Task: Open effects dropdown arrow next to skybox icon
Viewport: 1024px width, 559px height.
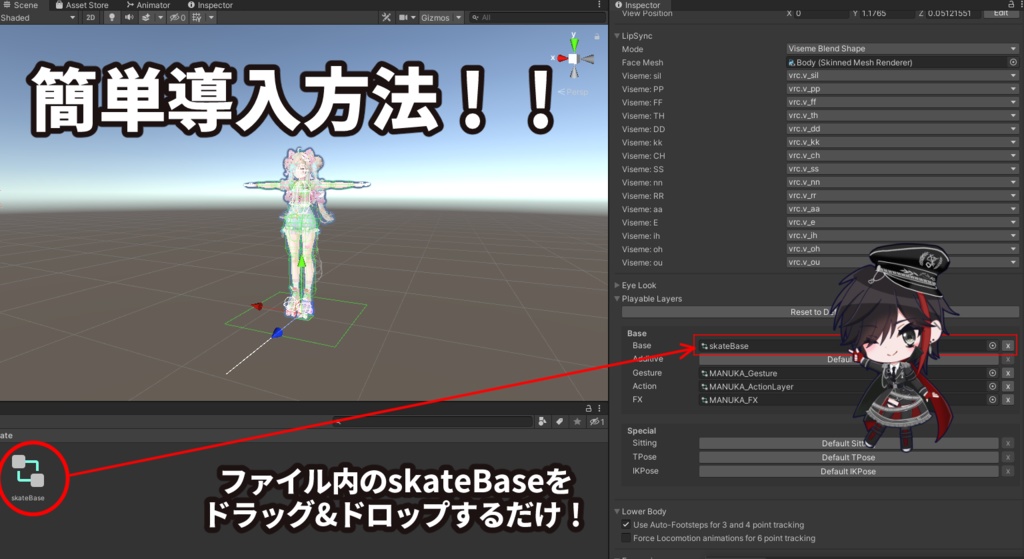Action: [160, 18]
